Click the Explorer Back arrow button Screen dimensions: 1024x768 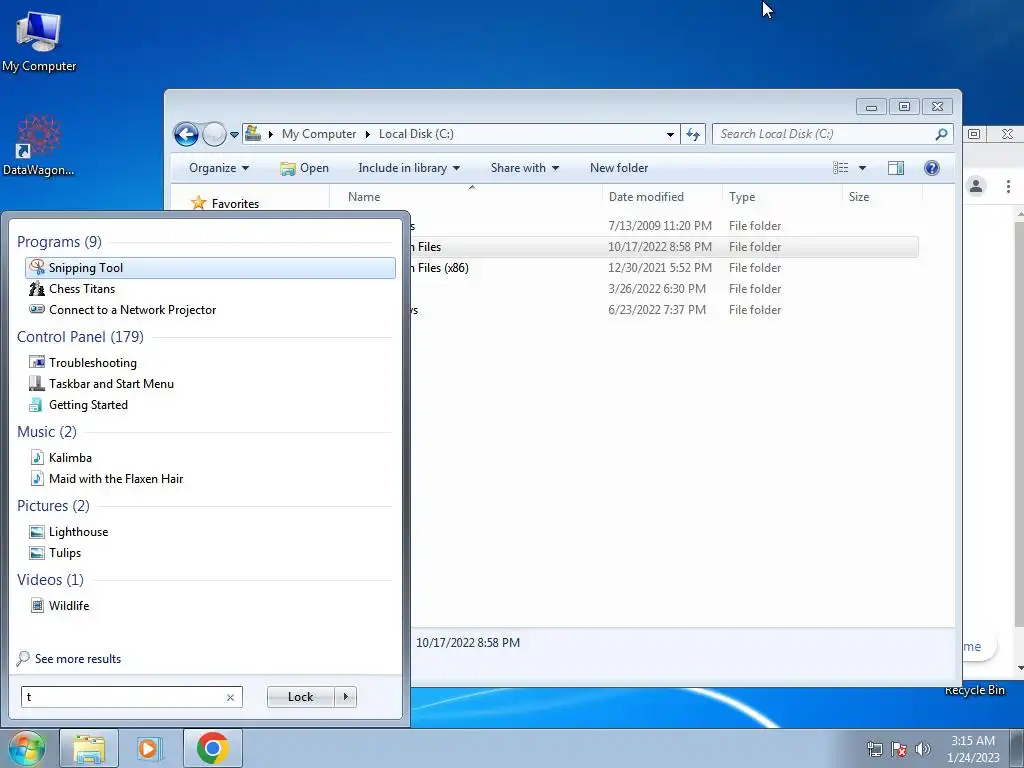coord(186,135)
